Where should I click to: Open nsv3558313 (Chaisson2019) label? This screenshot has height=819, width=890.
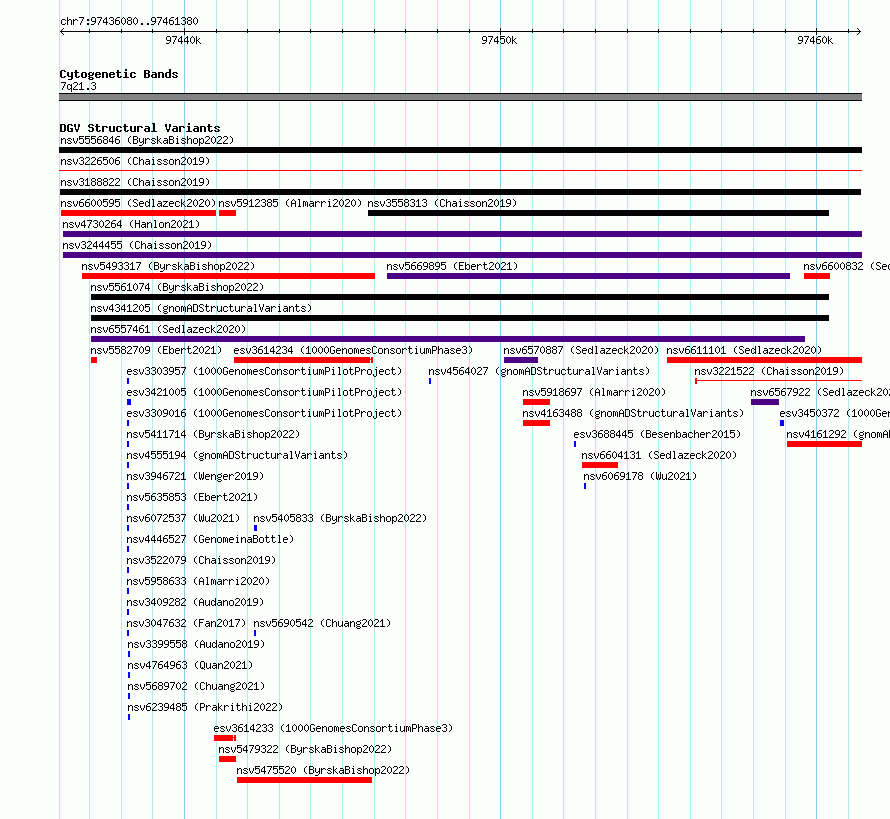point(442,203)
